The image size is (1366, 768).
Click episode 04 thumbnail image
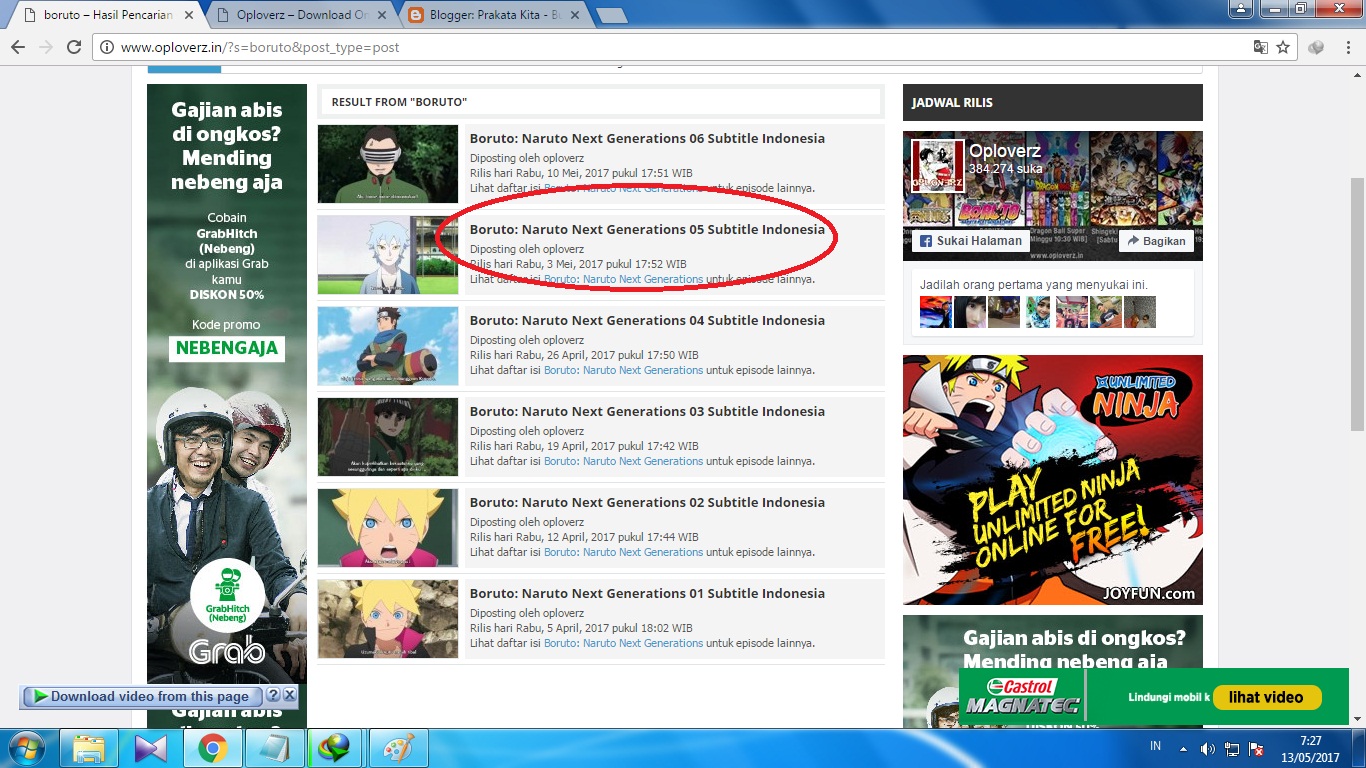pyautogui.click(x=388, y=346)
